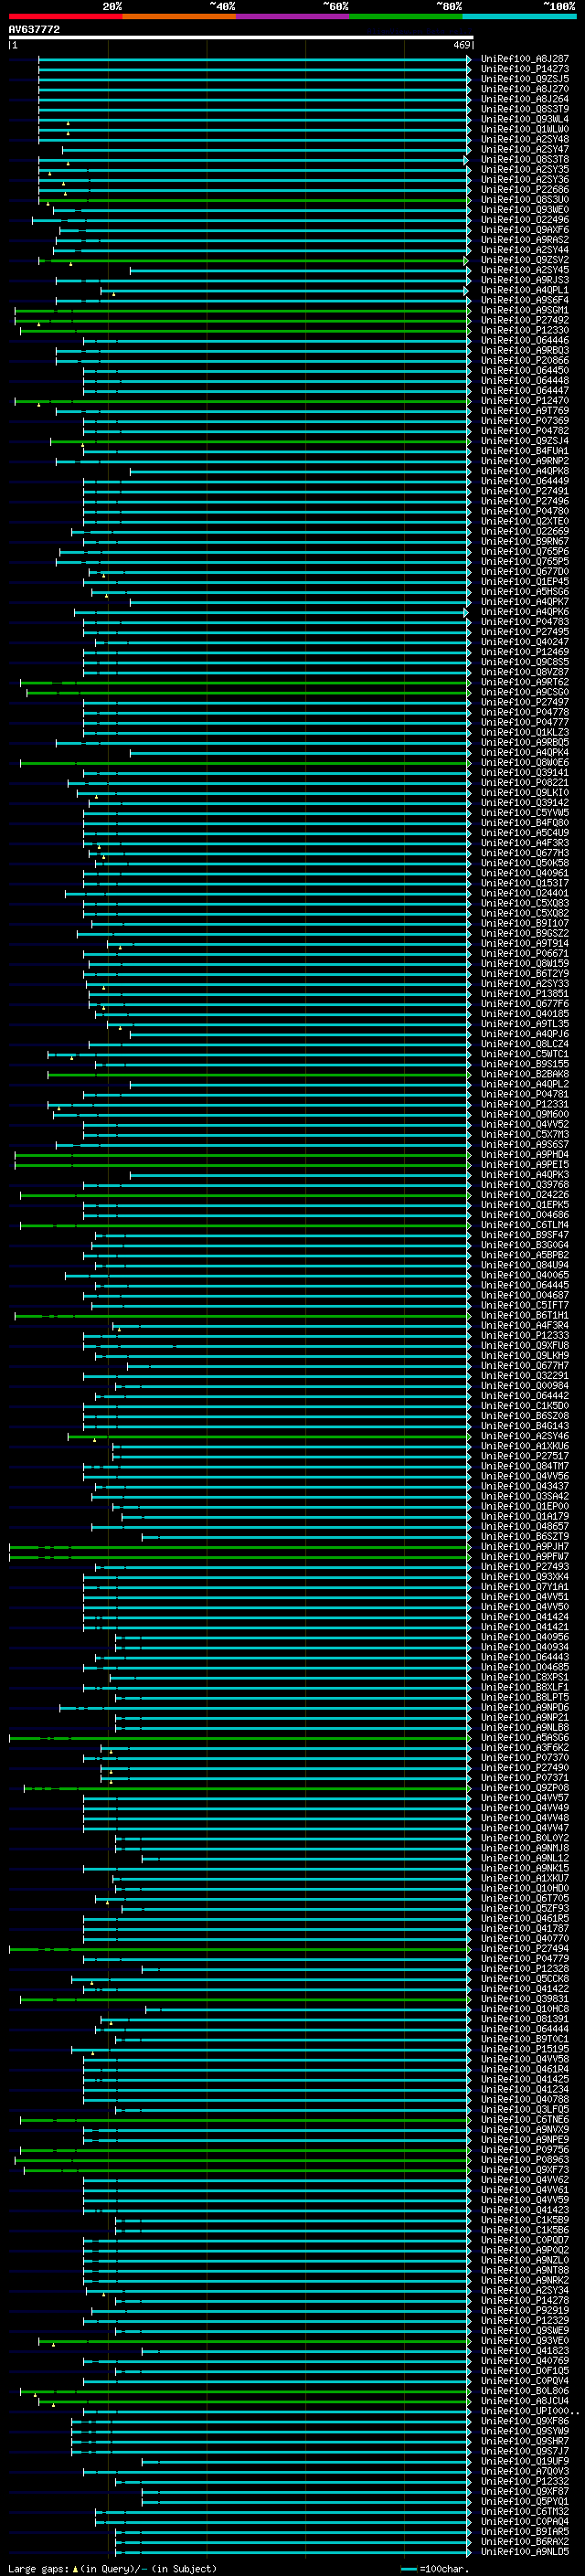Pick the UniRef100_A8JCU4 label
Screen dimensions: 585x2576
[525, 2400]
